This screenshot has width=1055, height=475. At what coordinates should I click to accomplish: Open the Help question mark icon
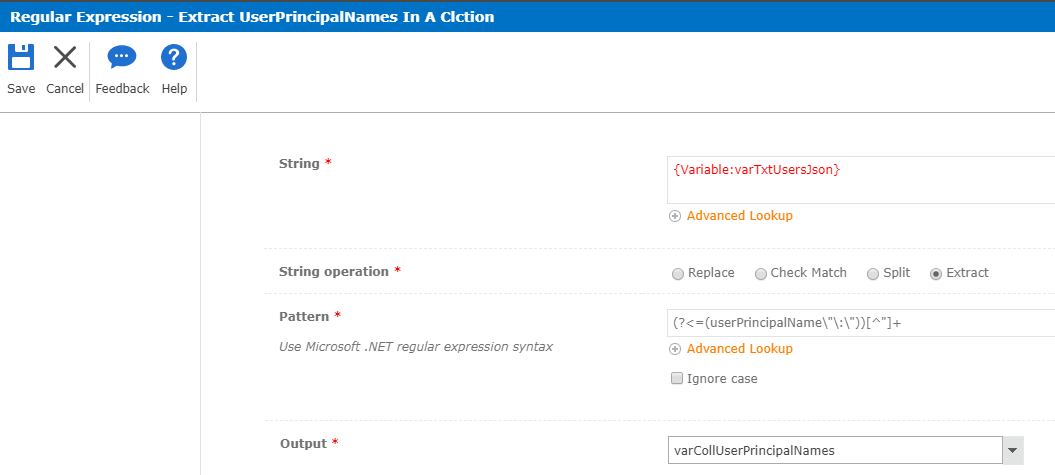174,58
